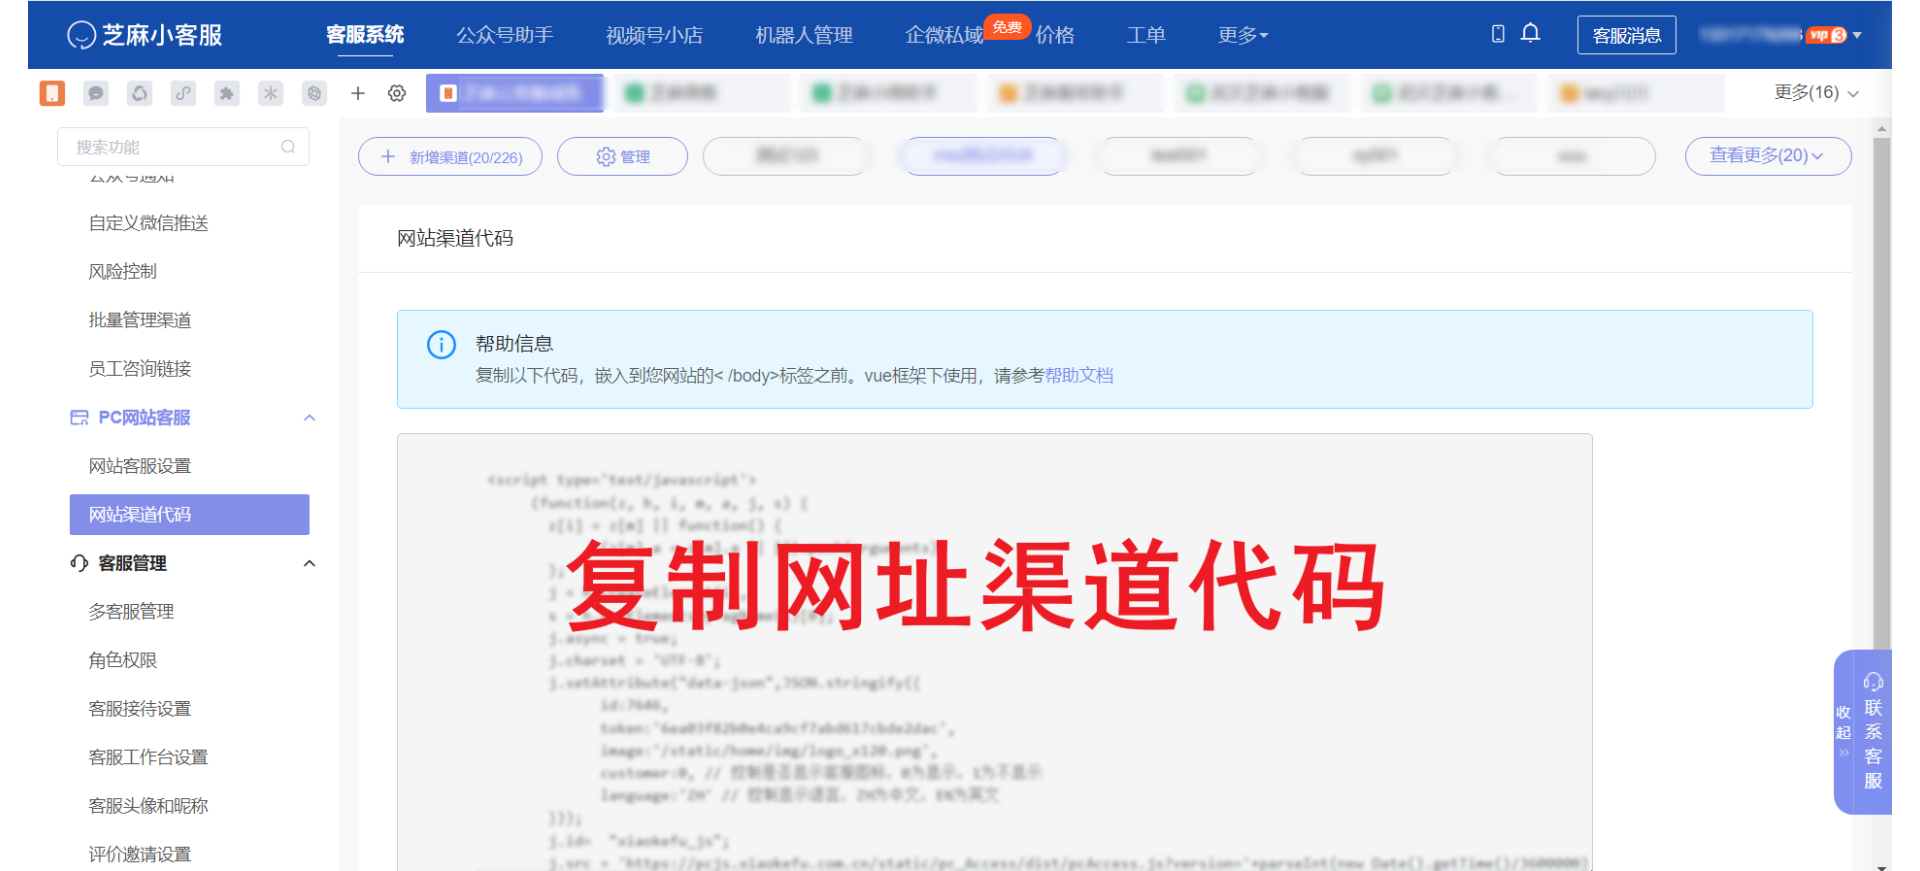Select 网站渠道代码 in sidebar
Viewport: 1920px width, 871px height.
point(189,515)
